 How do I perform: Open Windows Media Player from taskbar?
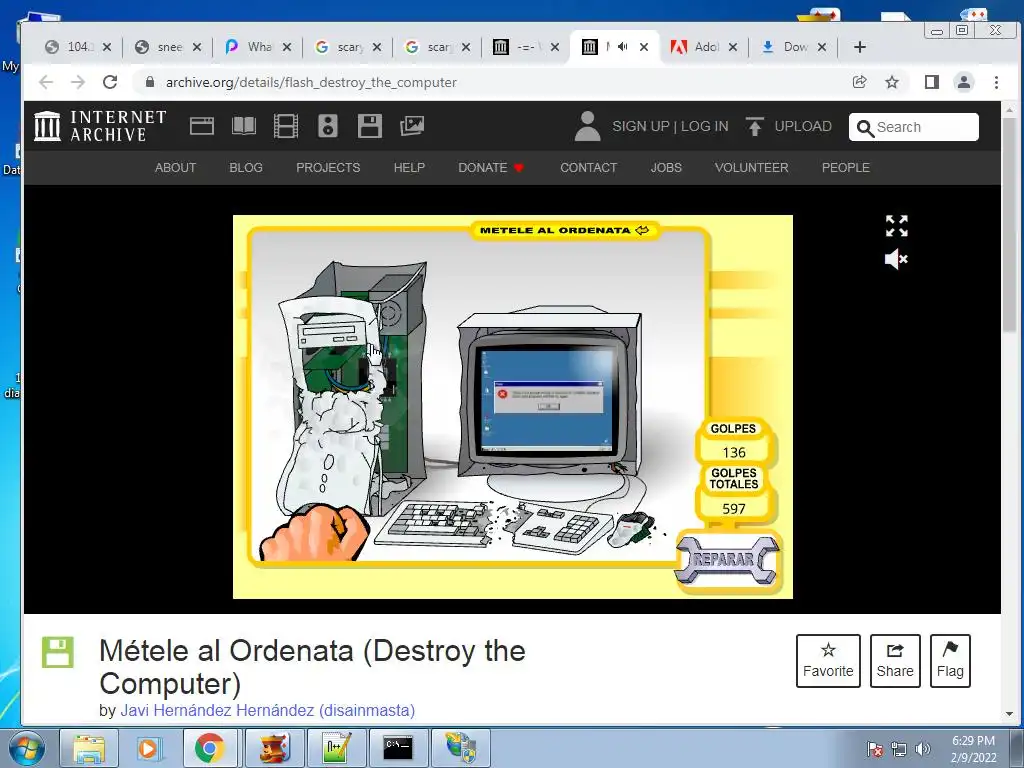pyautogui.click(x=148, y=748)
